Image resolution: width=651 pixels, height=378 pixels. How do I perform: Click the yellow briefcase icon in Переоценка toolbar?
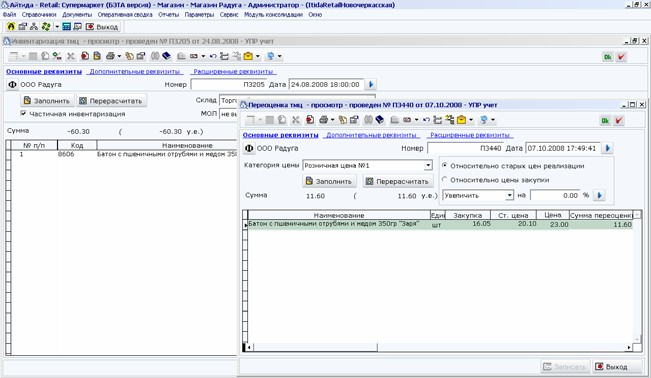461,120
